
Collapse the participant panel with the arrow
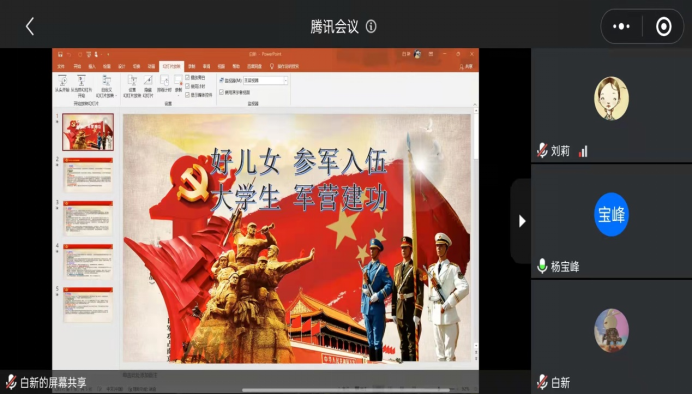point(522,221)
